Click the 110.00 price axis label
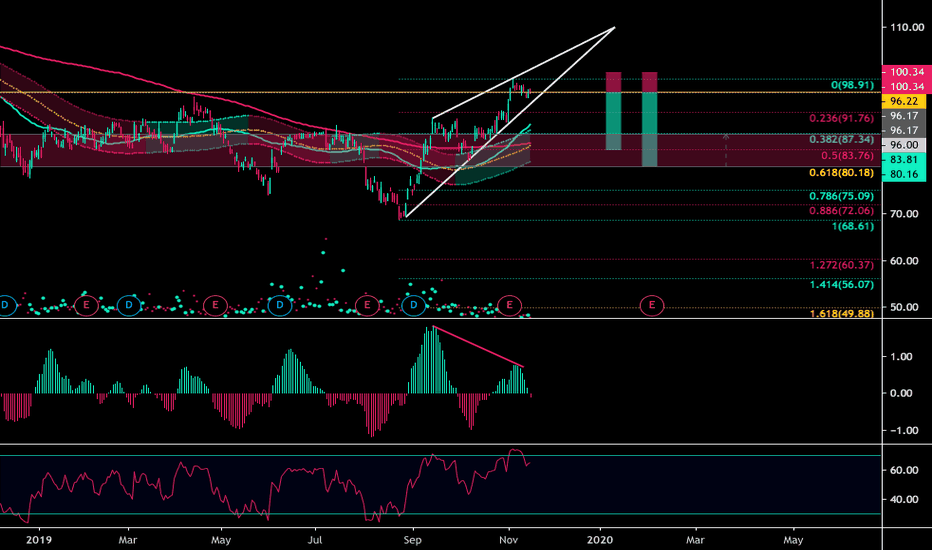 [x=906, y=27]
